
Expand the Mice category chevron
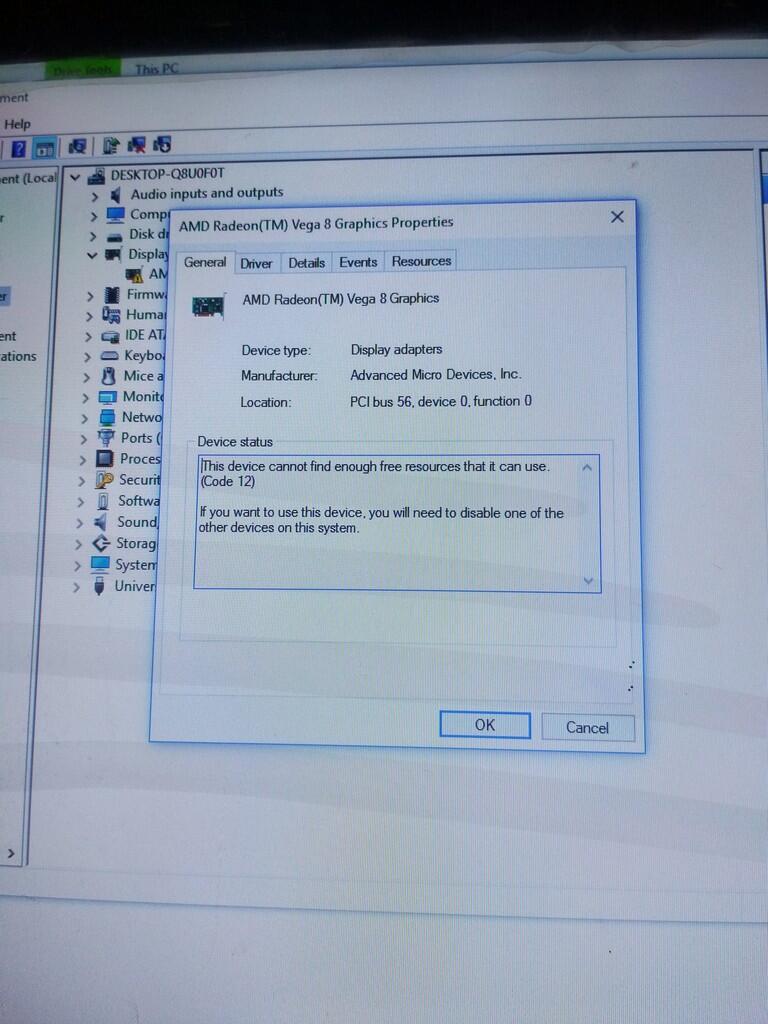click(87, 377)
